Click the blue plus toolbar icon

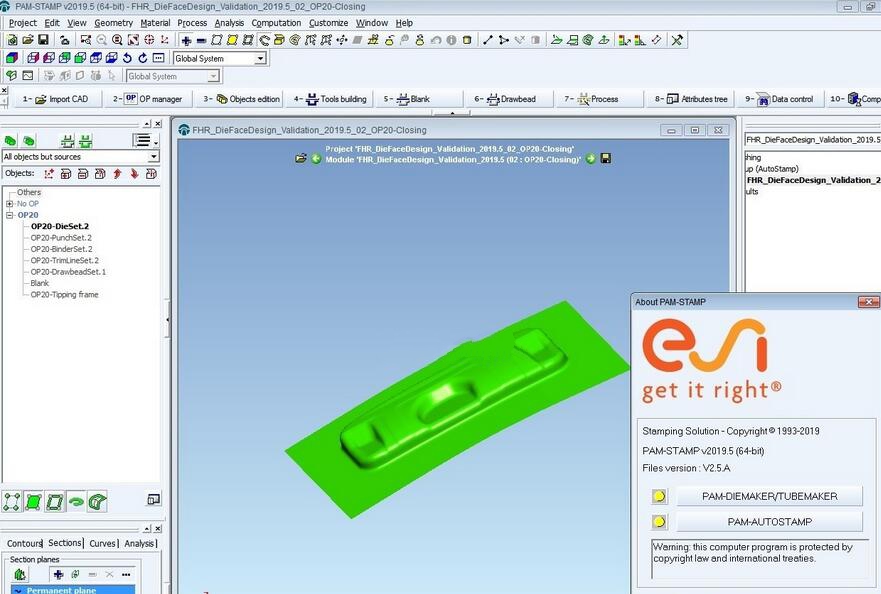pos(186,40)
